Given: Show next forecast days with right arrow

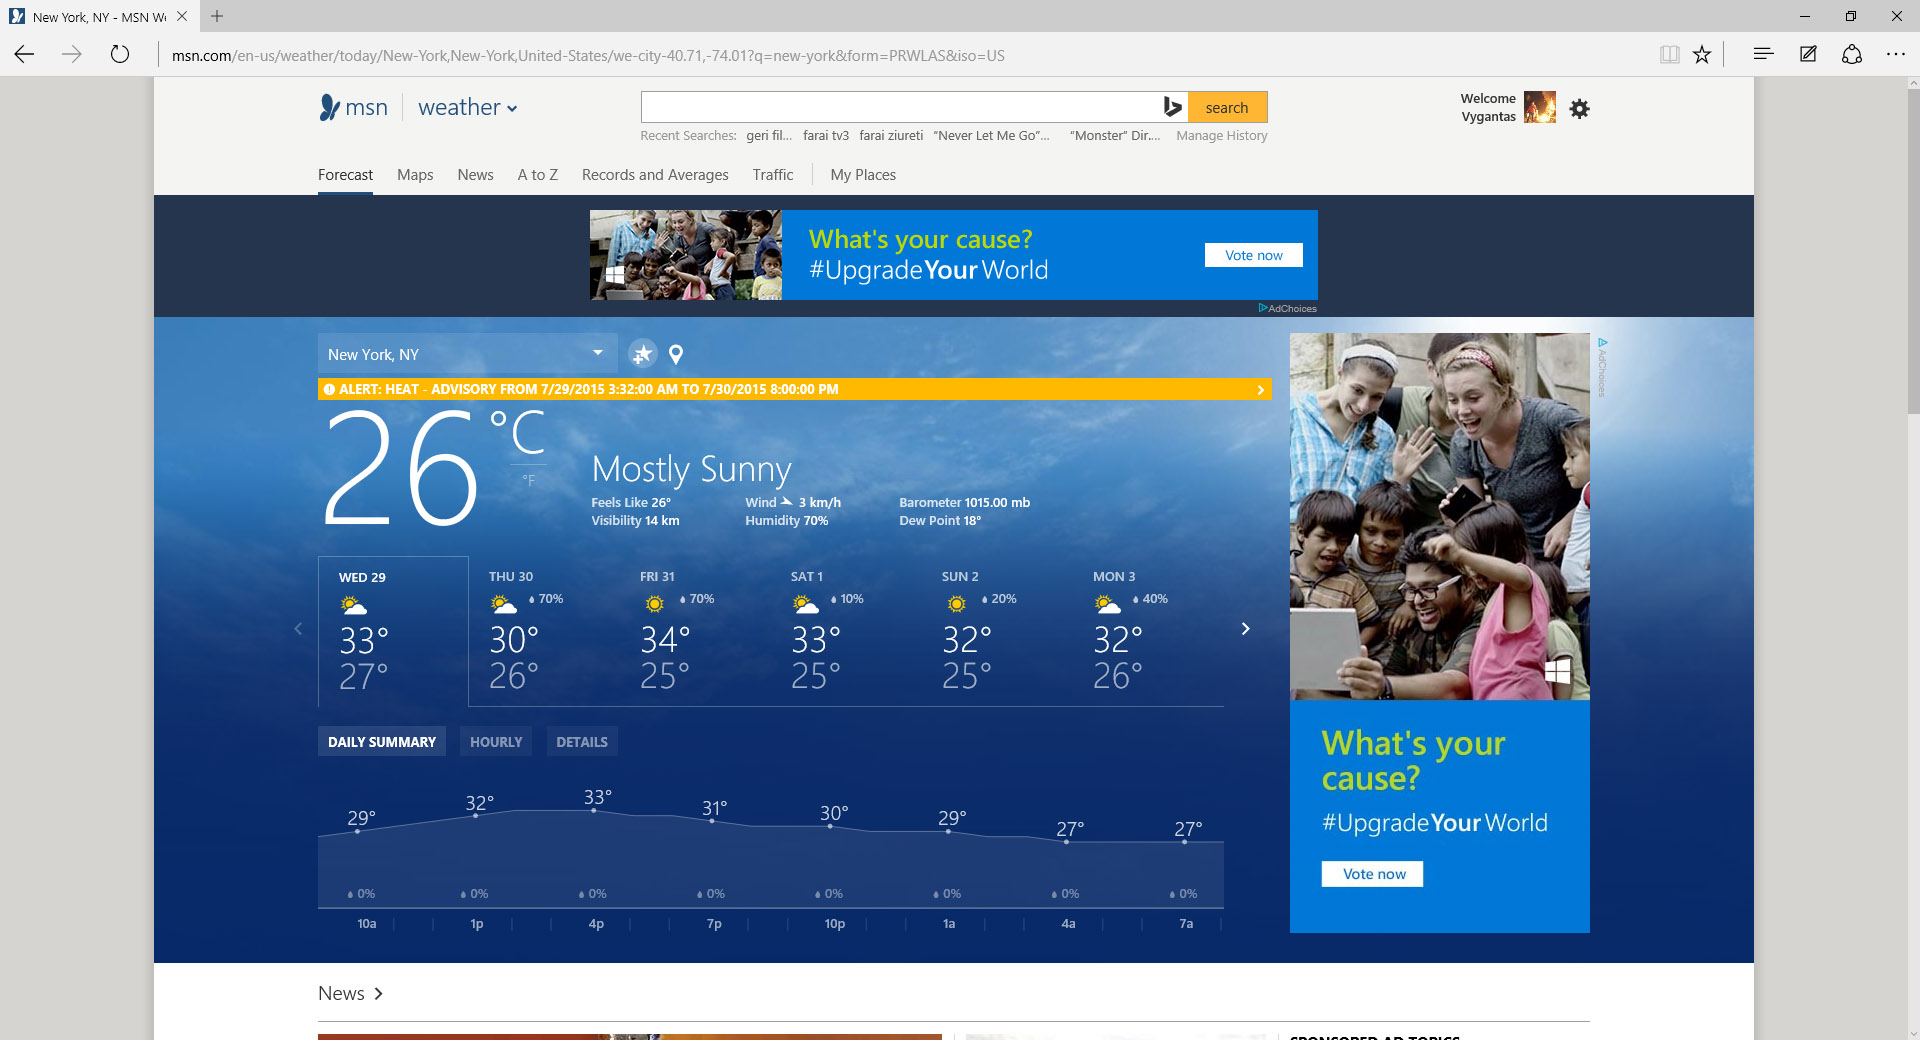Looking at the screenshot, I should [1245, 629].
